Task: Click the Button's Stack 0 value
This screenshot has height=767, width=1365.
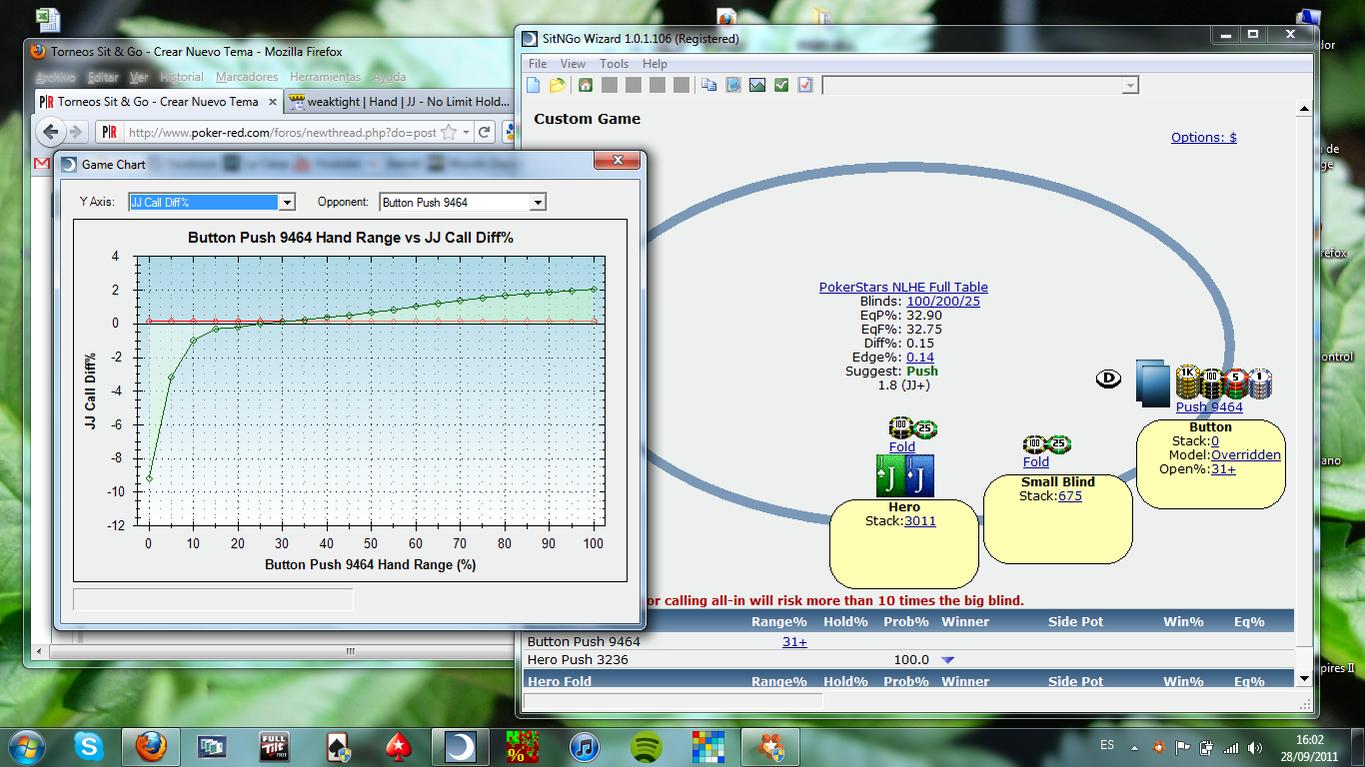Action: click(x=1215, y=441)
